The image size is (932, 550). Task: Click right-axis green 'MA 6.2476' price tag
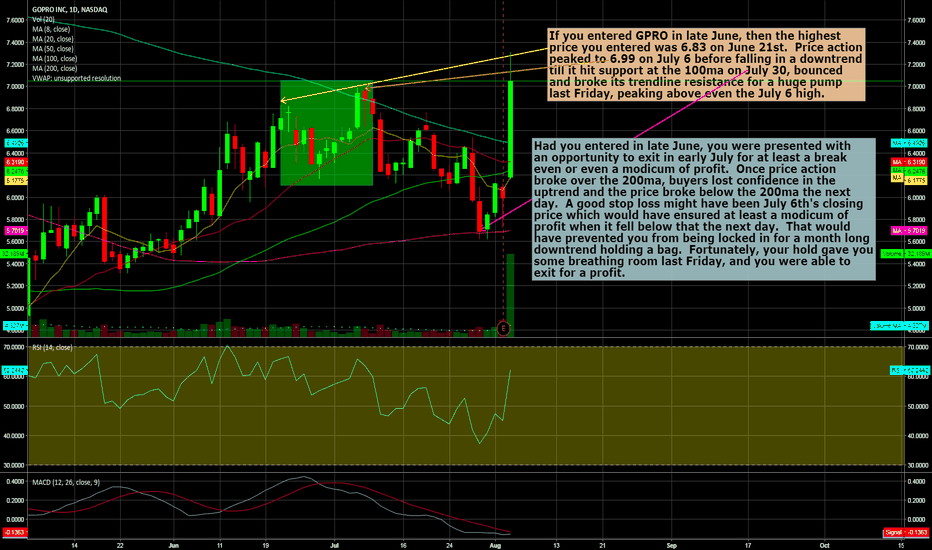pyautogui.click(x=909, y=171)
